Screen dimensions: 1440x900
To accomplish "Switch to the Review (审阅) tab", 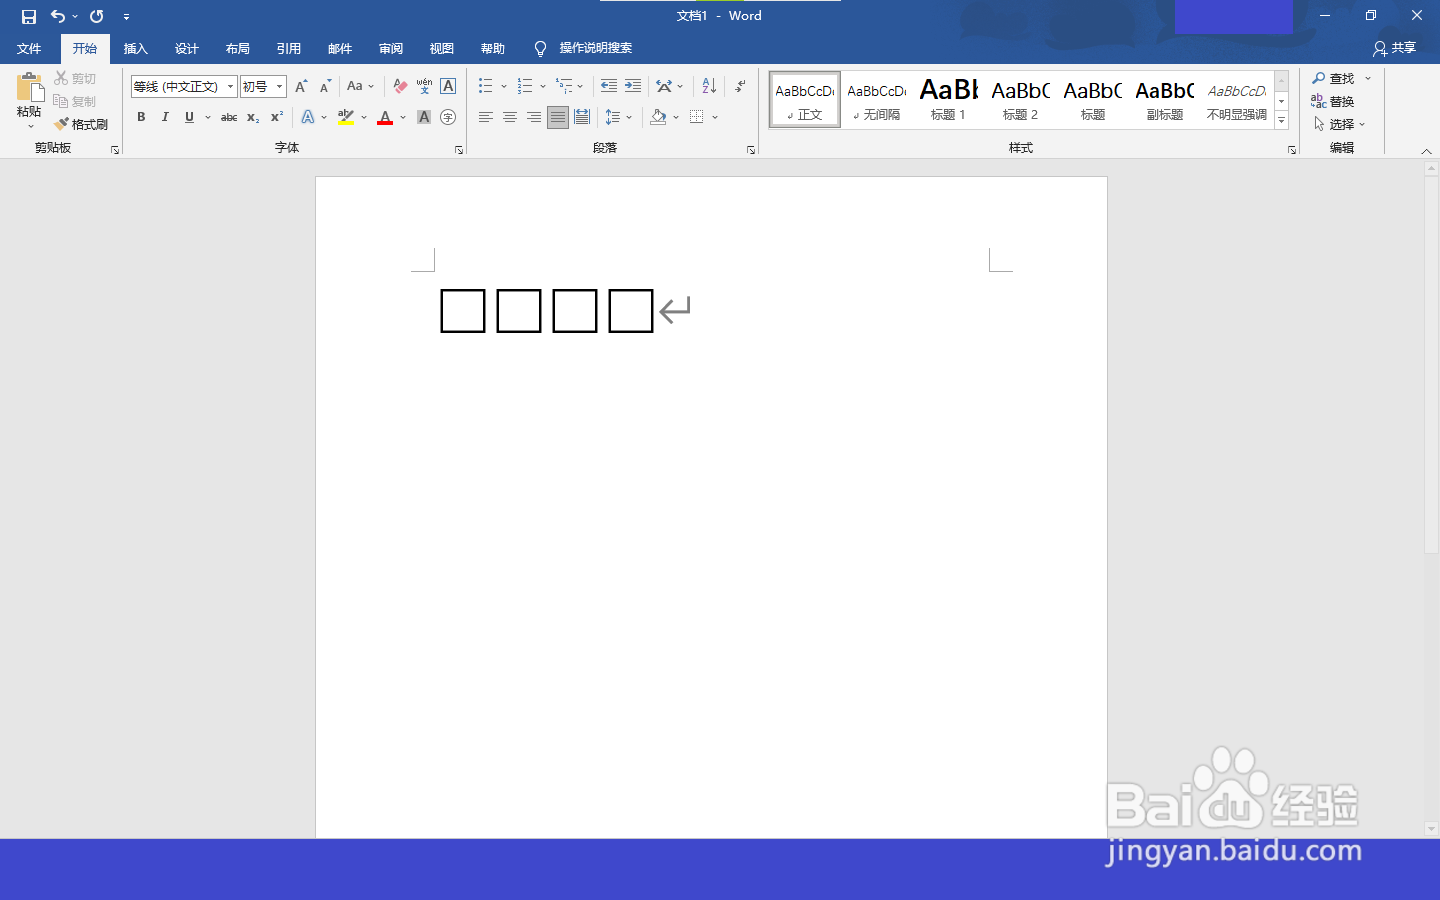I will [391, 48].
